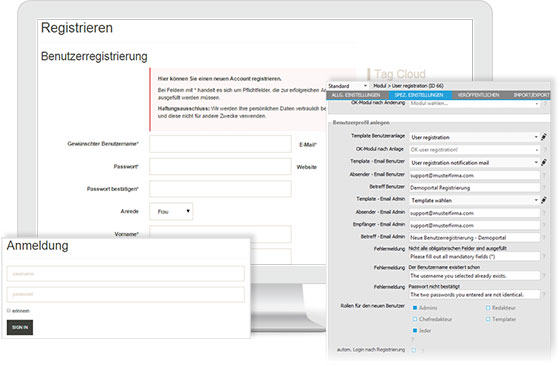Check the Admins role checkbox
This screenshot has width=560, height=366.
(x=415, y=308)
